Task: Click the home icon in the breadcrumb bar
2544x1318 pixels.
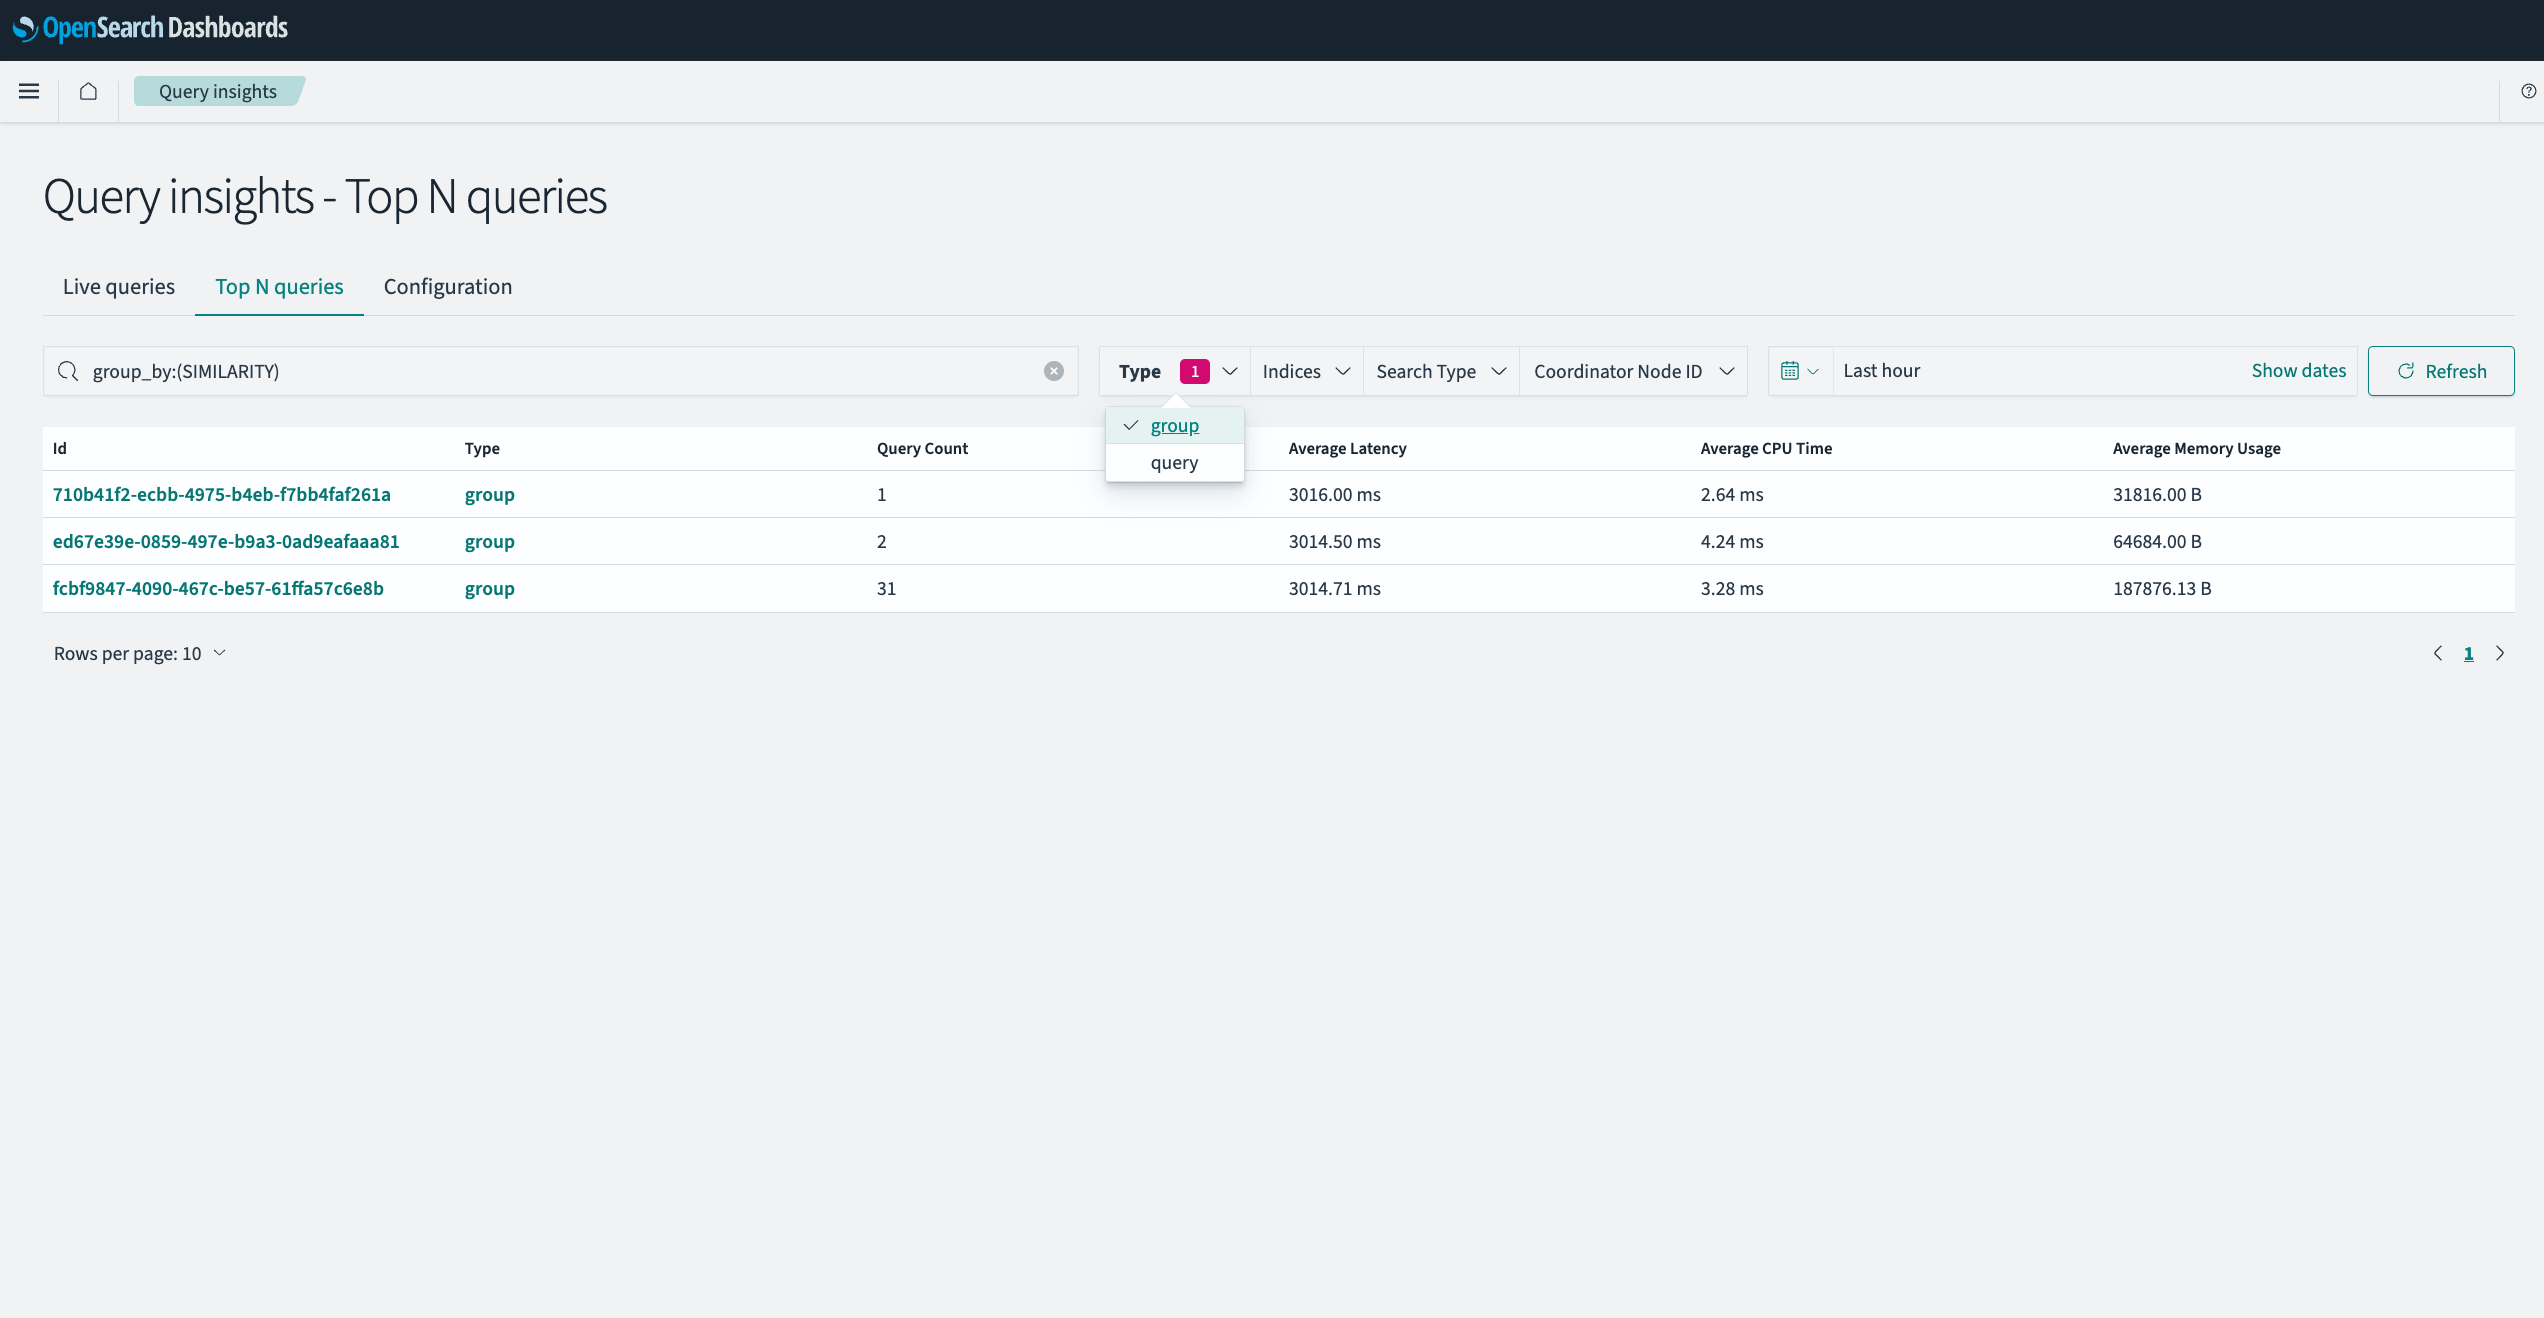Action: (88, 91)
